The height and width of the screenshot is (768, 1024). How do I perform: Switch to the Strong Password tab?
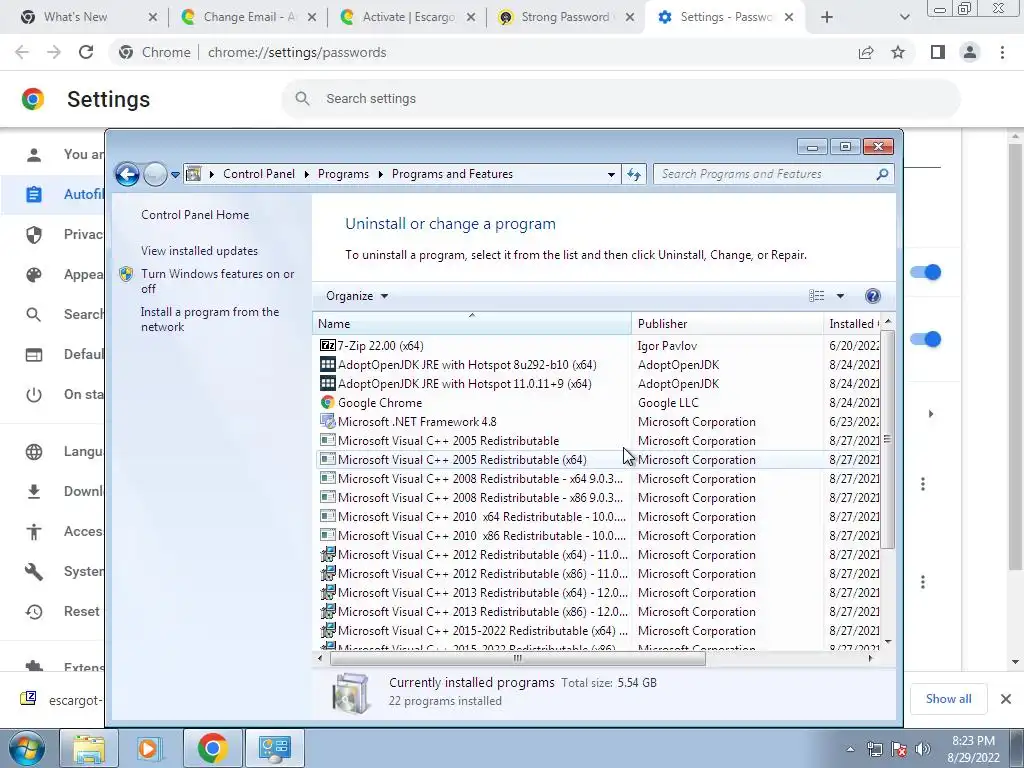tap(566, 17)
